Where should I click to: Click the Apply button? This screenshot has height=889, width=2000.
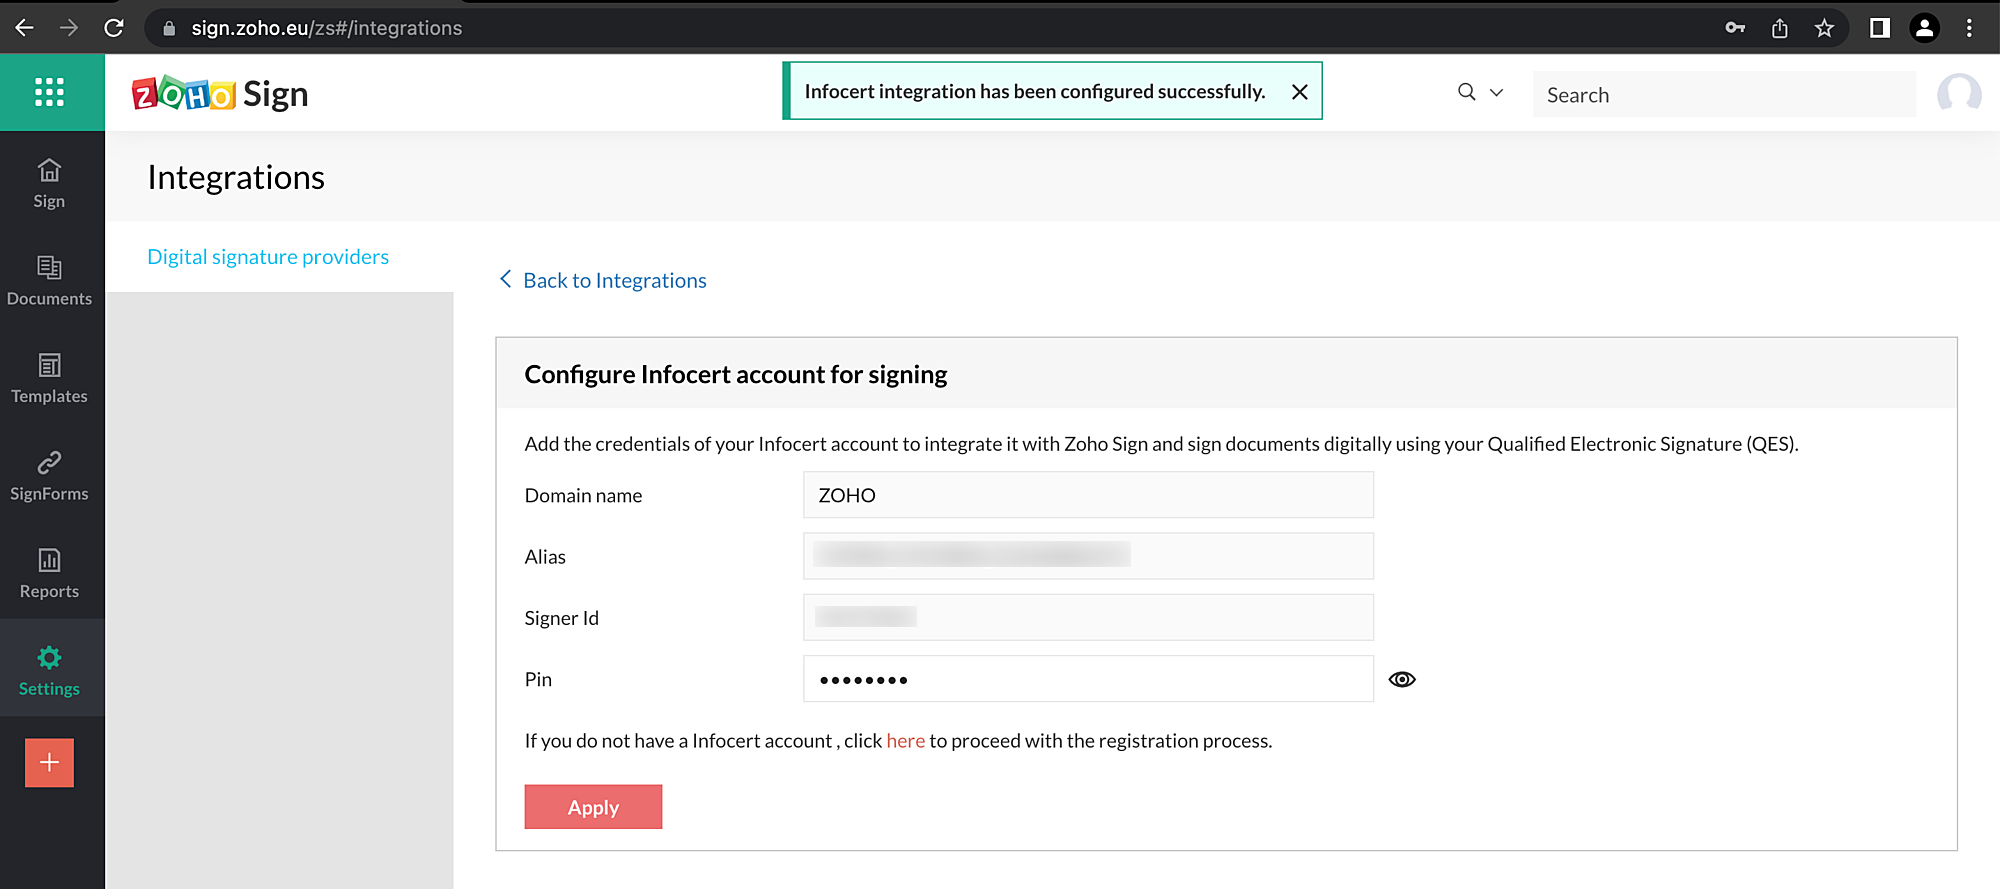click(593, 807)
